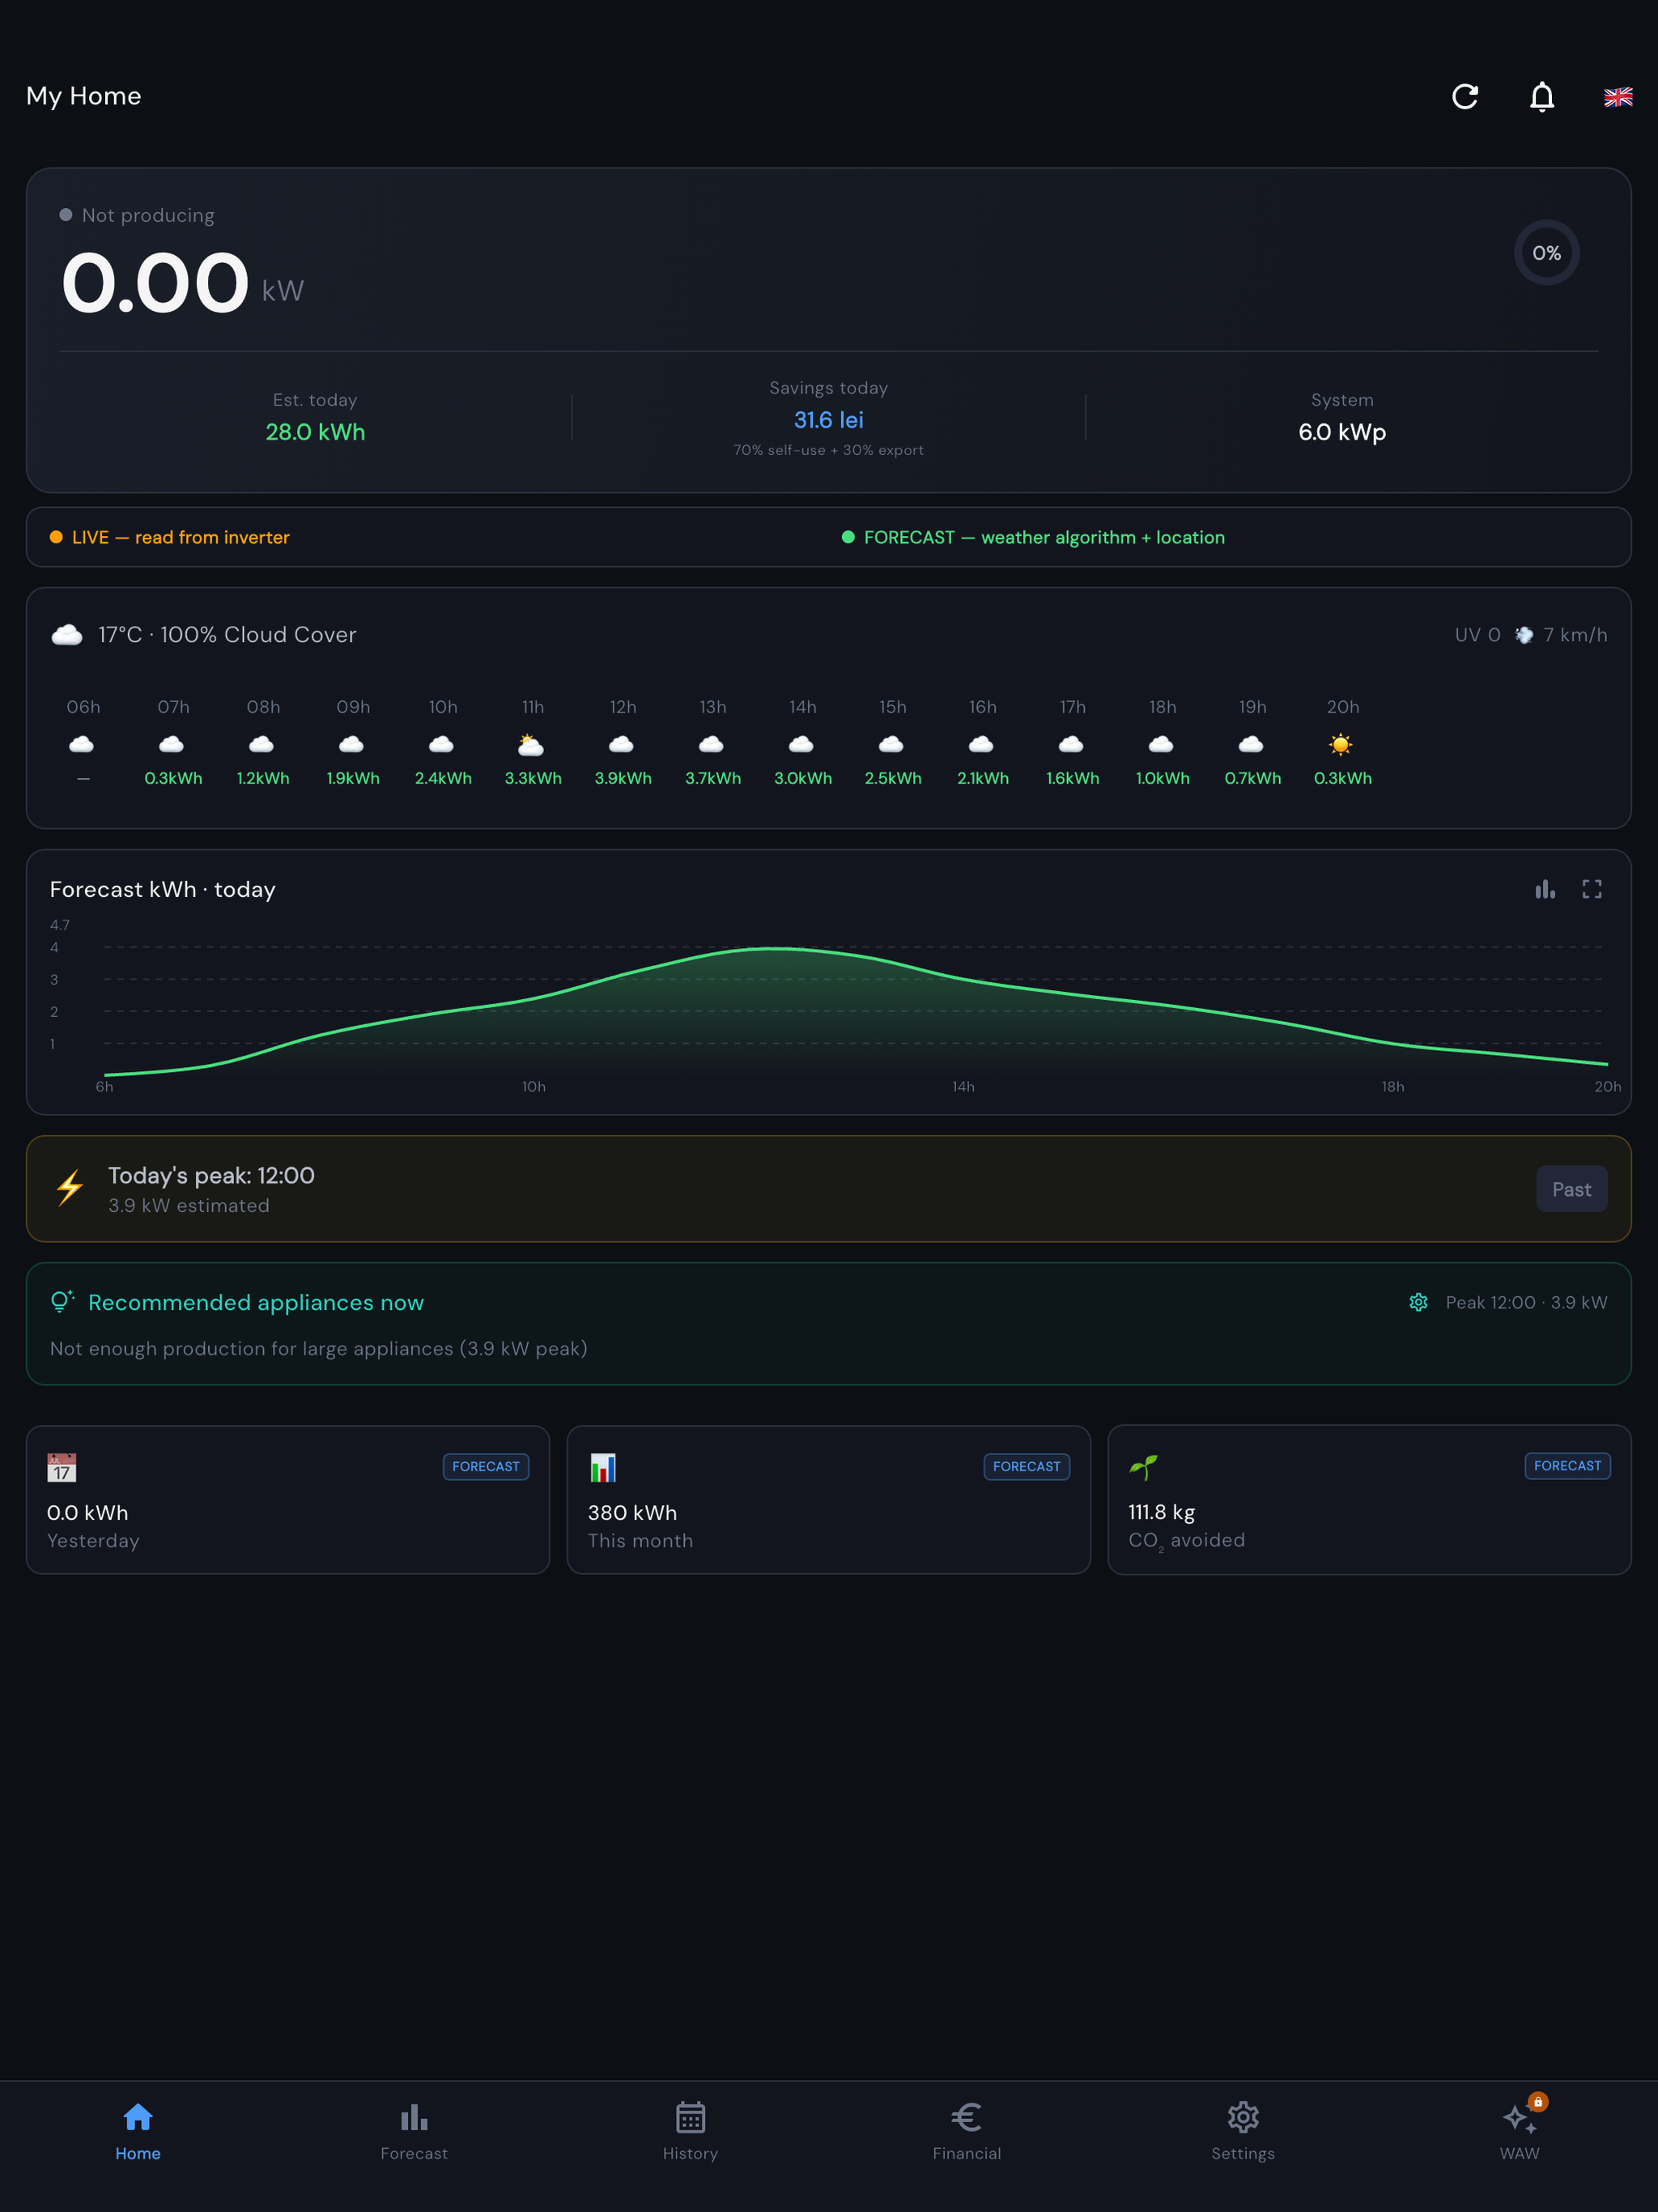This screenshot has height=2212, width=1658.
Task: Click the 10h label on chart axis
Action: [534, 1086]
